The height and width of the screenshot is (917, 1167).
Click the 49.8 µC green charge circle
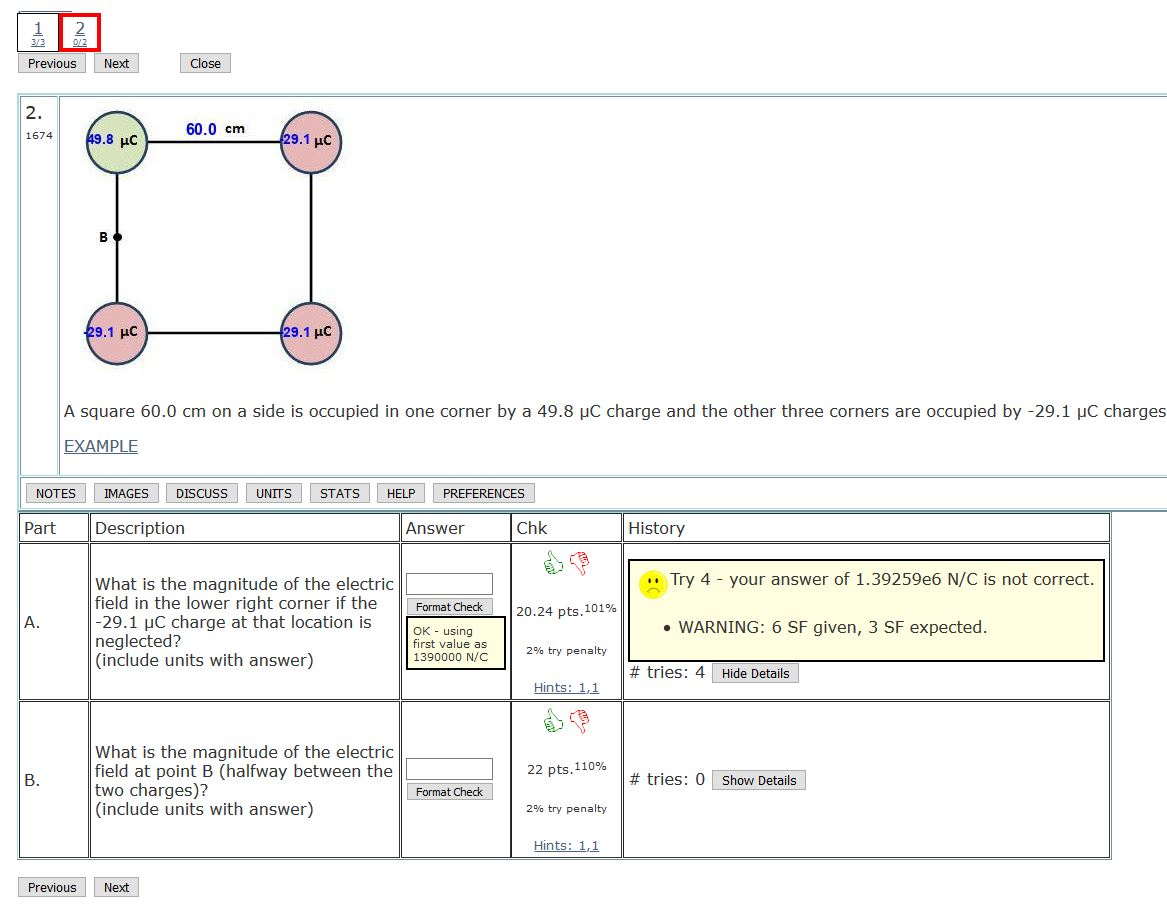click(x=117, y=142)
